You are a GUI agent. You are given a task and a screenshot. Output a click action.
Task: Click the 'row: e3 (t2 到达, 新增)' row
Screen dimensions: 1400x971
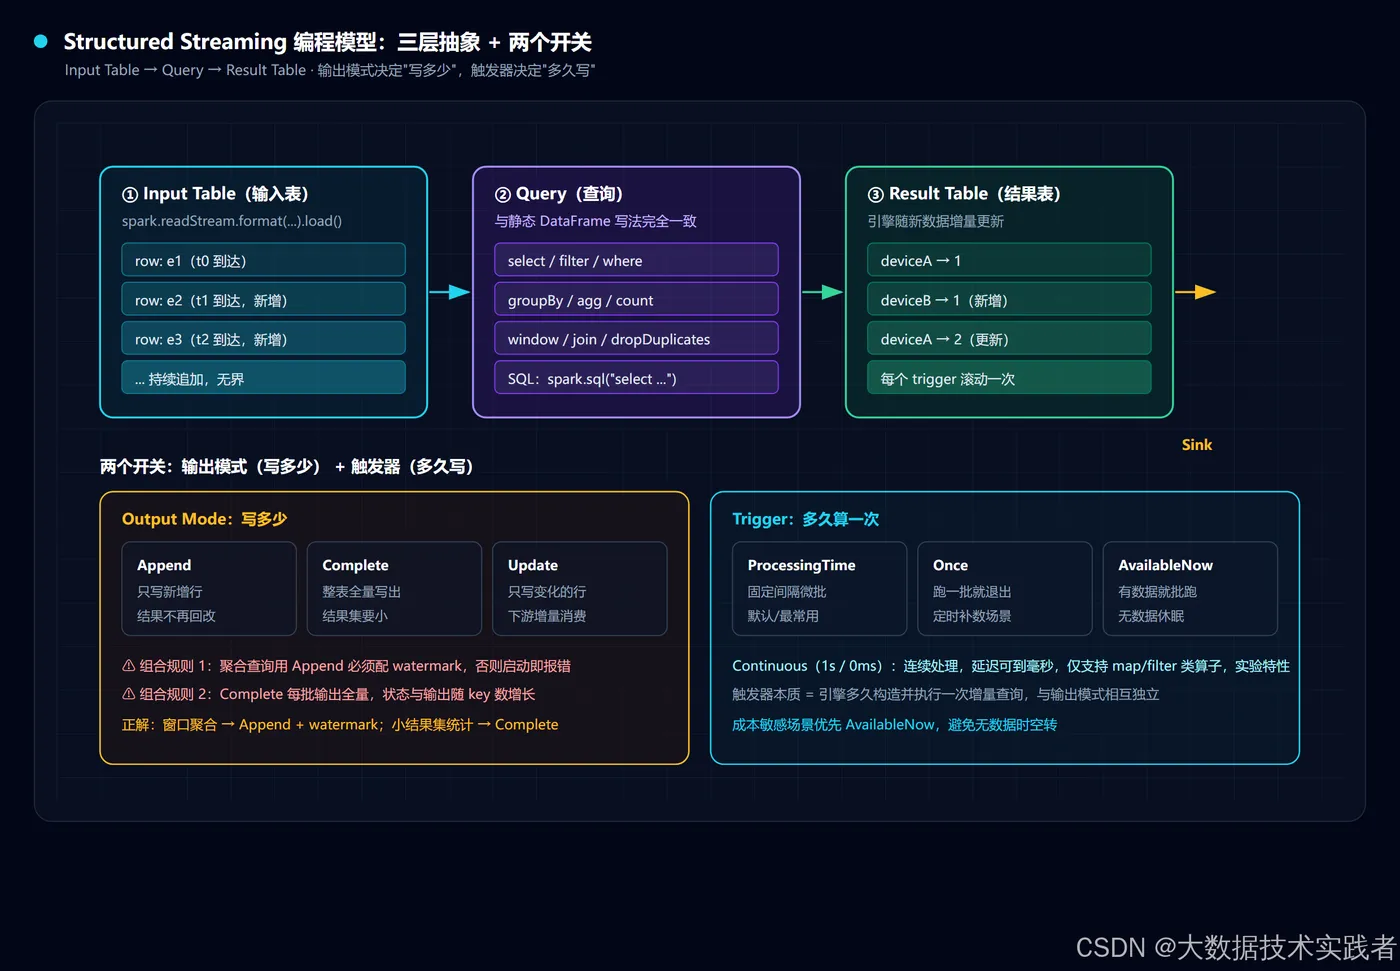pos(264,339)
